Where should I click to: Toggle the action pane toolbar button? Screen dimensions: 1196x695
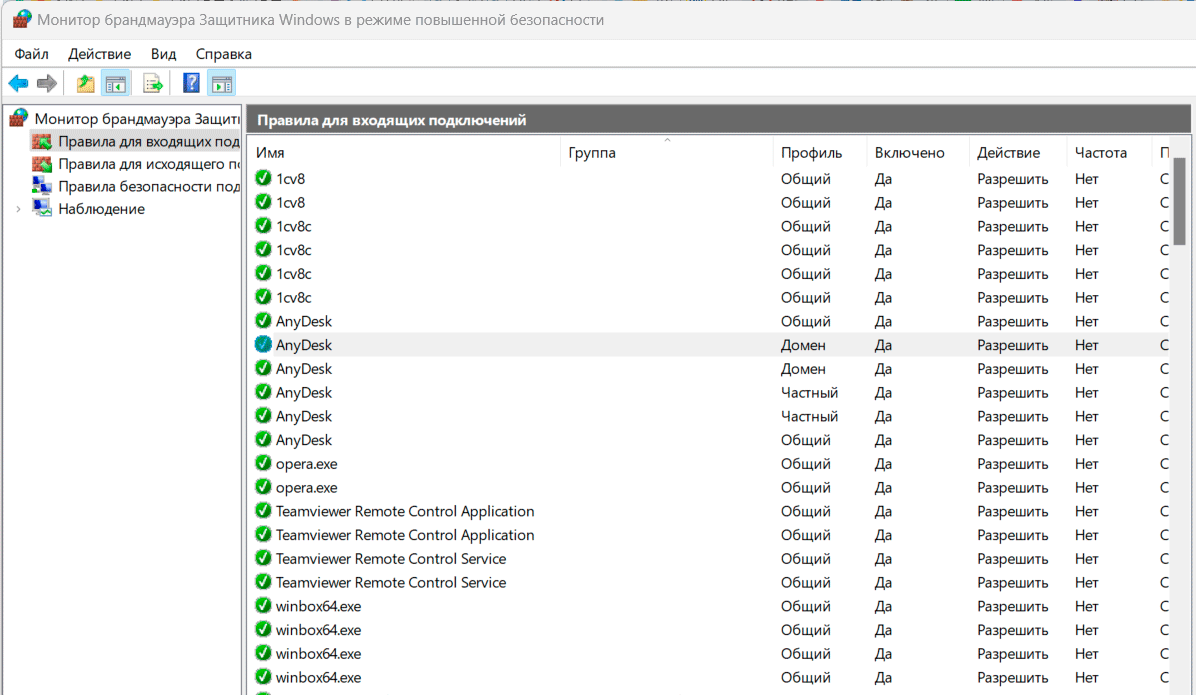(x=221, y=84)
